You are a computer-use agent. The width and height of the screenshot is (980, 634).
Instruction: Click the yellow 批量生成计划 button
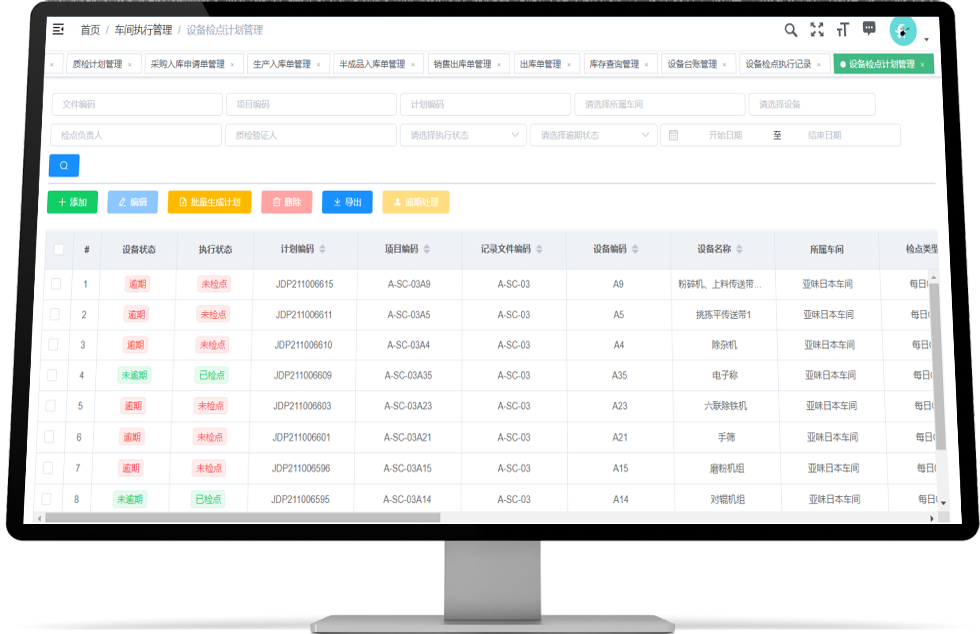click(209, 202)
